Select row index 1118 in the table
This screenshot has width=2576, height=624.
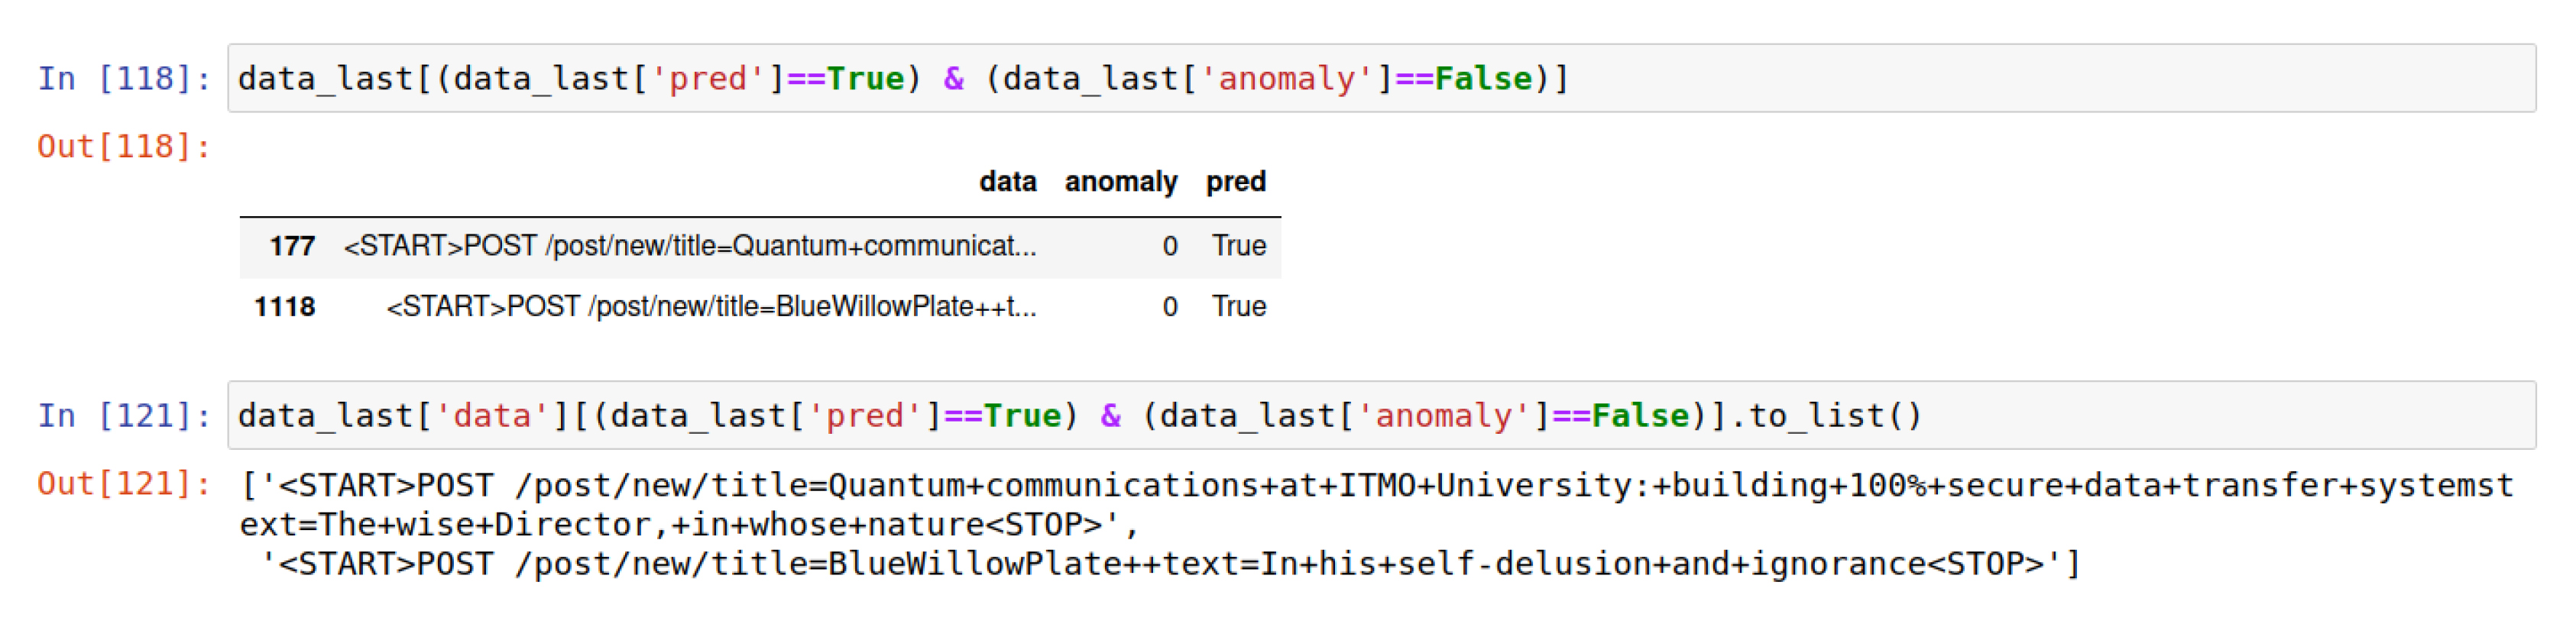pyautogui.click(x=285, y=307)
